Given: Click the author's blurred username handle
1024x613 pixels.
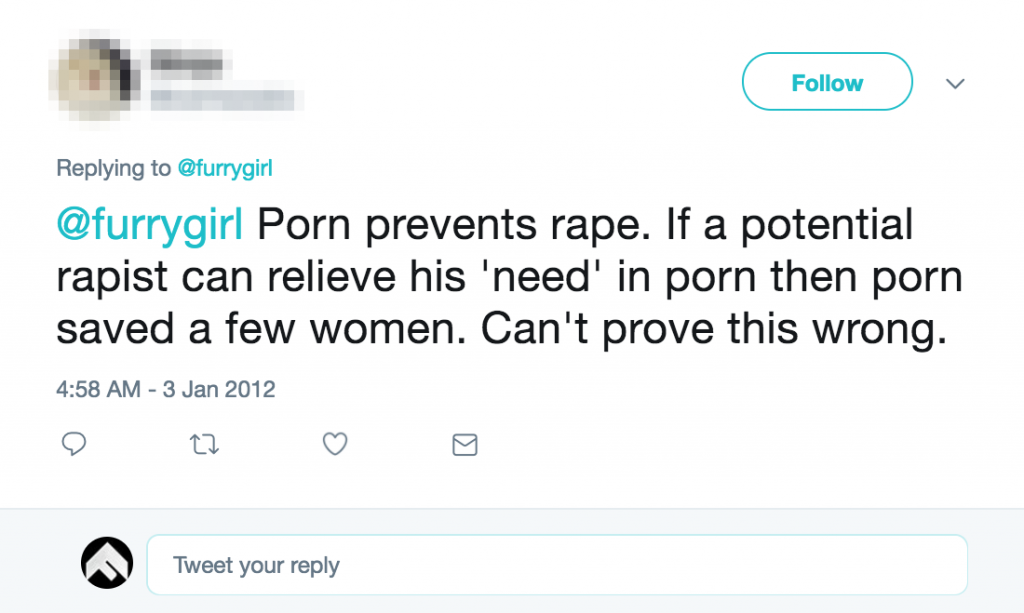Looking at the screenshot, I should coord(226,99).
